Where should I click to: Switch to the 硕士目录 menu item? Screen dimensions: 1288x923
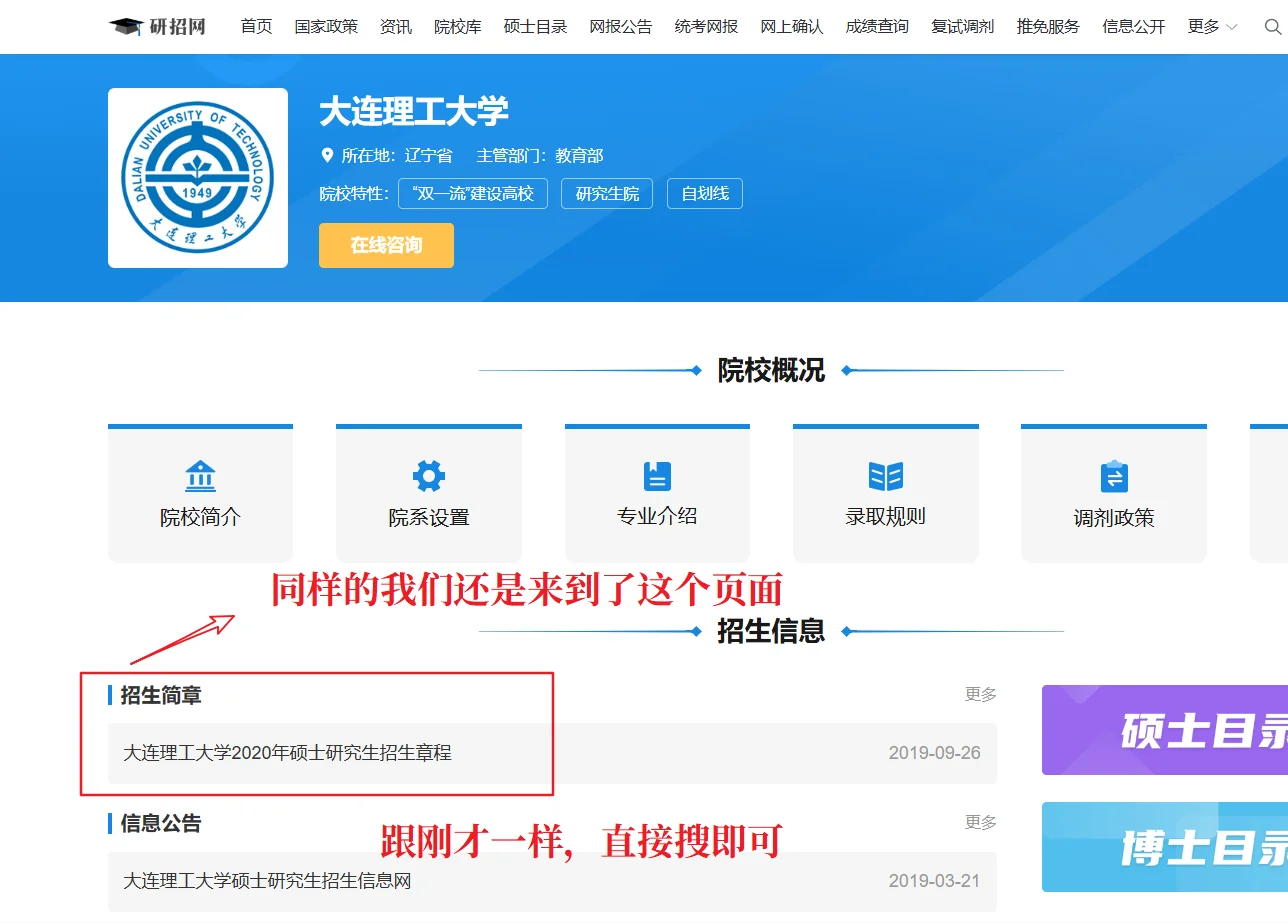coord(535,27)
